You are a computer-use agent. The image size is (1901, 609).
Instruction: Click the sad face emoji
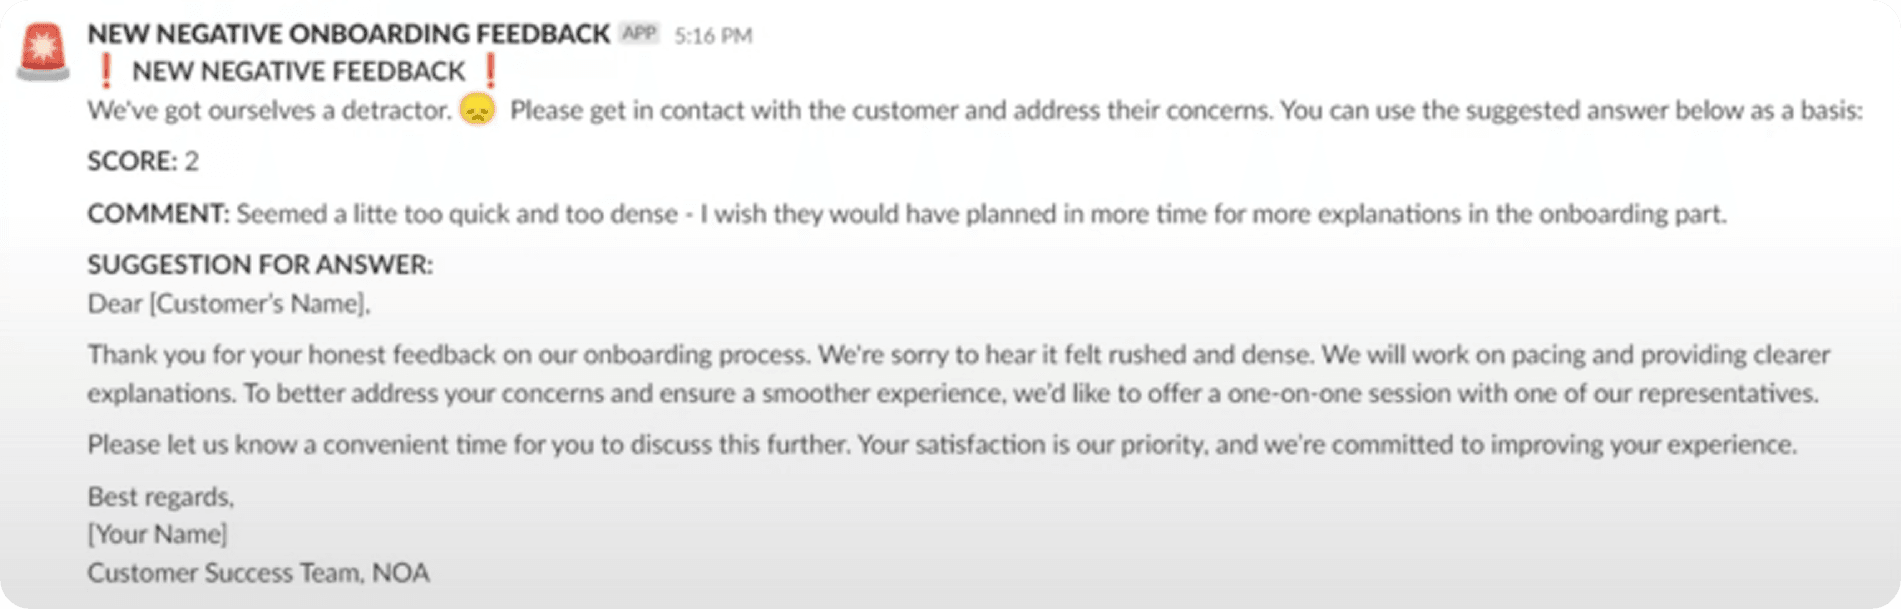pos(478,109)
